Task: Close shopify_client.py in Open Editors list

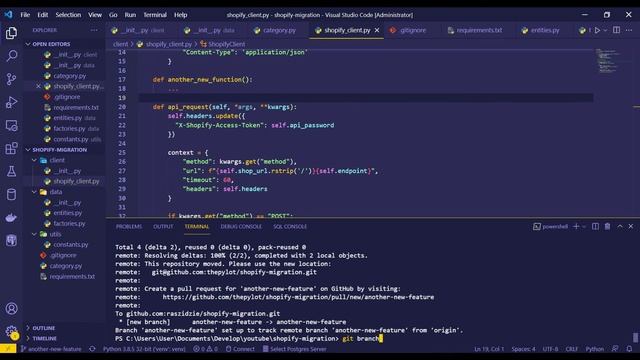Action: [38, 86]
